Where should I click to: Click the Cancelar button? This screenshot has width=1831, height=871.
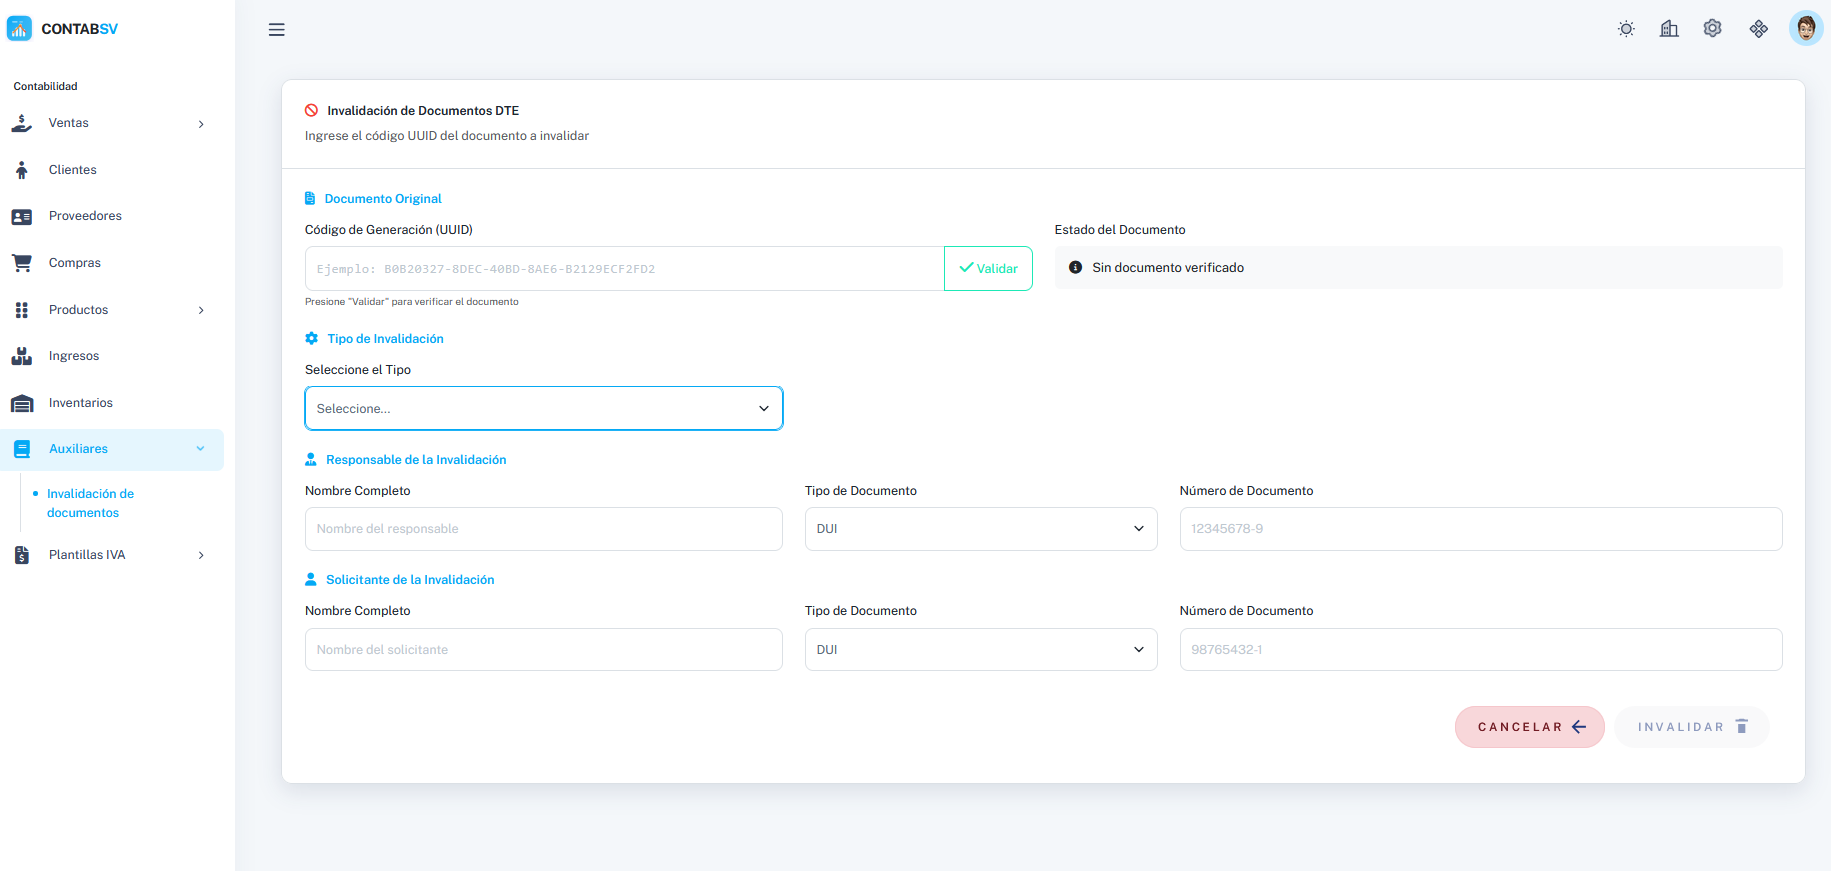coord(1529,727)
